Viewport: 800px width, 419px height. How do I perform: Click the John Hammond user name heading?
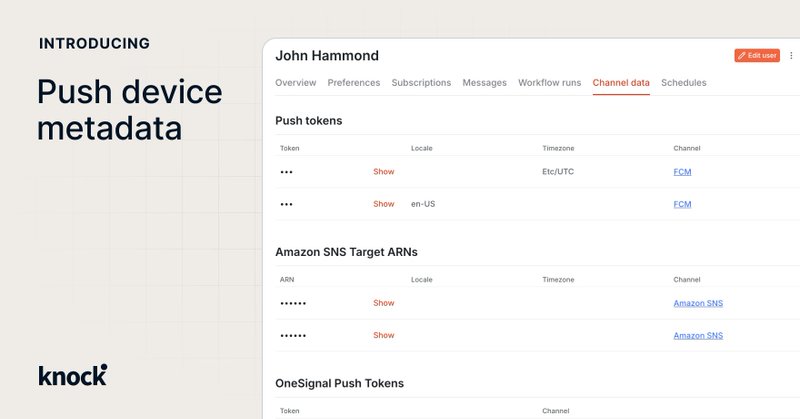(x=327, y=56)
